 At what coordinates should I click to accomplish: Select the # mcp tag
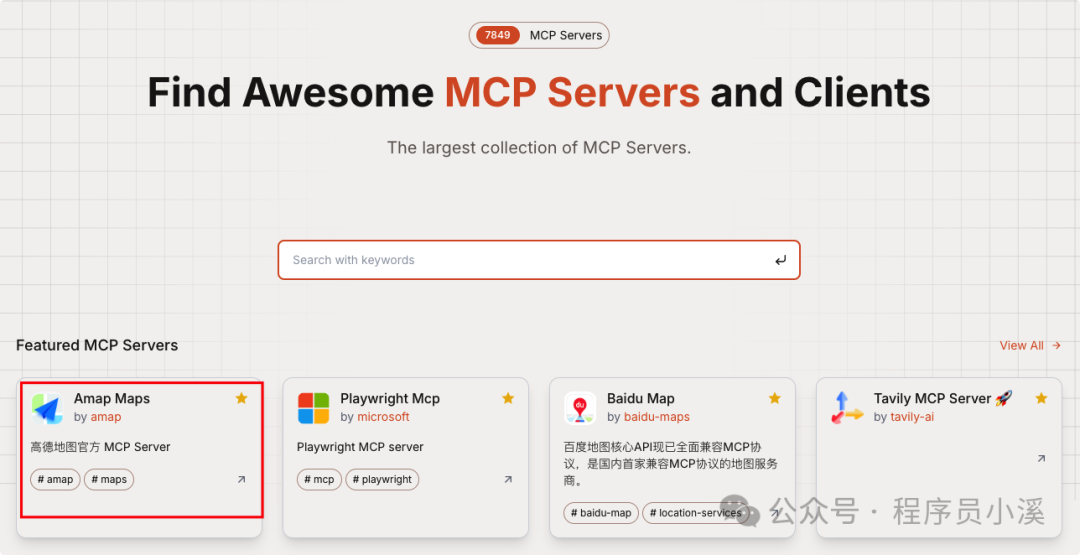click(319, 479)
